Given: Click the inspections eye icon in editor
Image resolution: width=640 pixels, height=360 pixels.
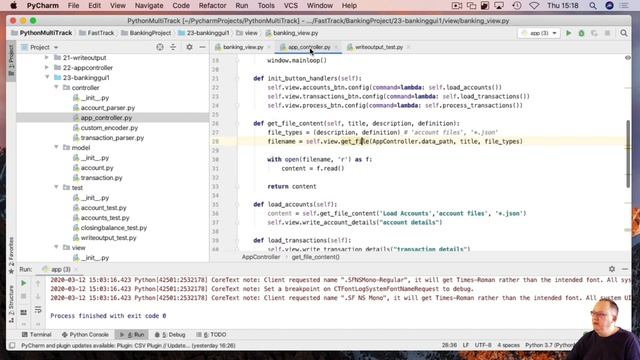Looking at the screenshot, I should coord(628,58).
